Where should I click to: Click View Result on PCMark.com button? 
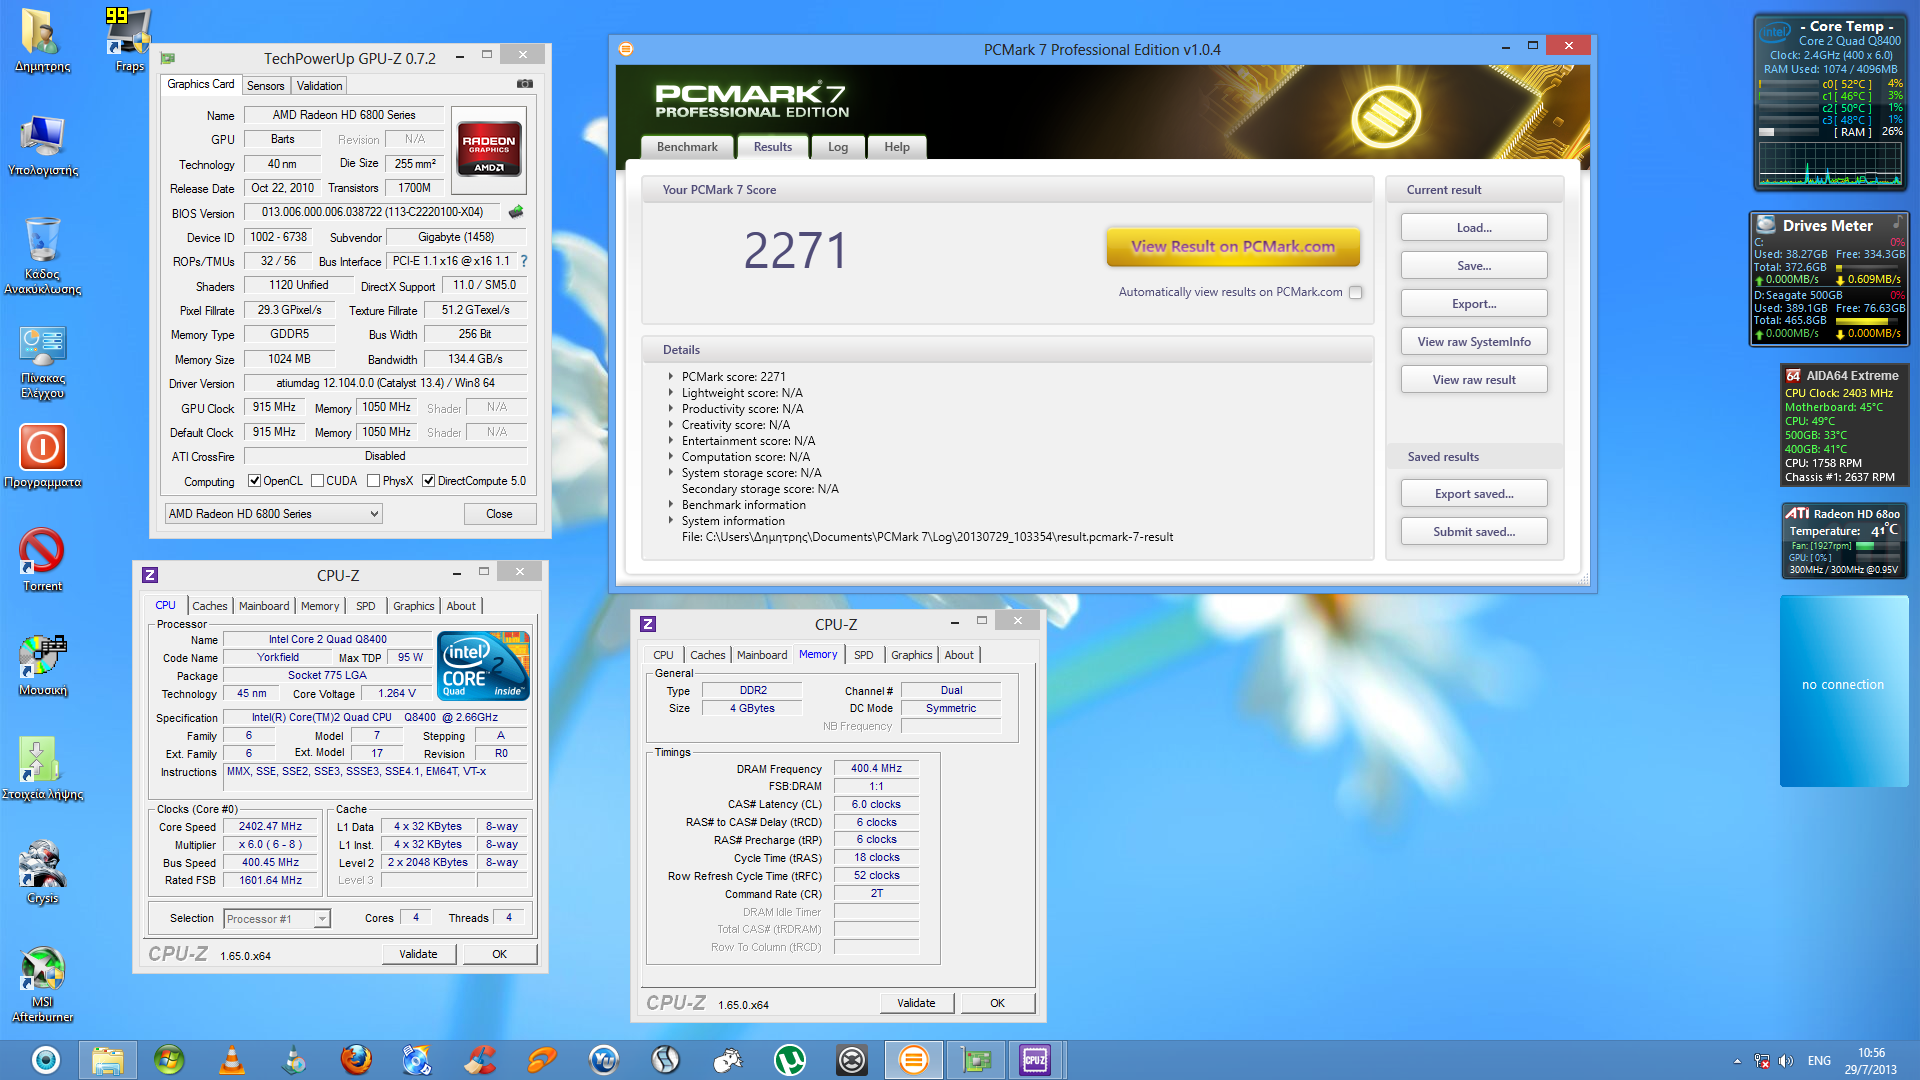pos(1233,247)
